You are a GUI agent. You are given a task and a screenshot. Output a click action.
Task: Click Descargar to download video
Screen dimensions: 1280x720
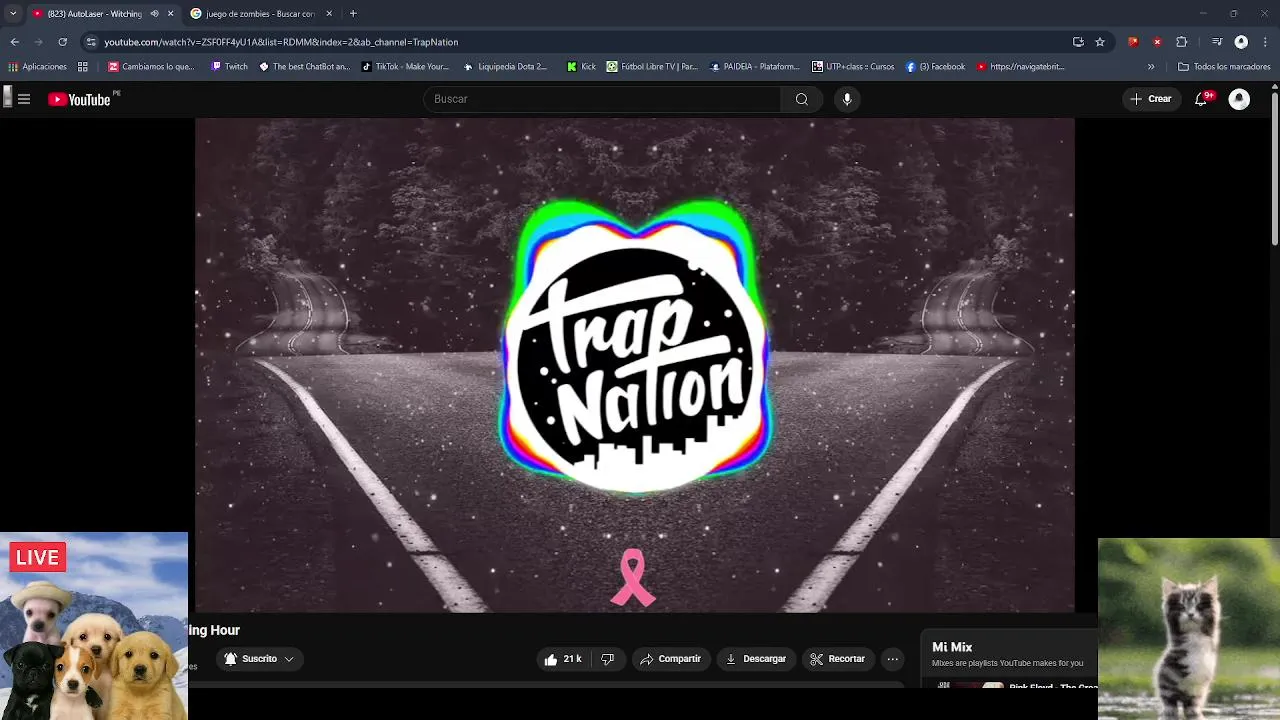[756, 659]
